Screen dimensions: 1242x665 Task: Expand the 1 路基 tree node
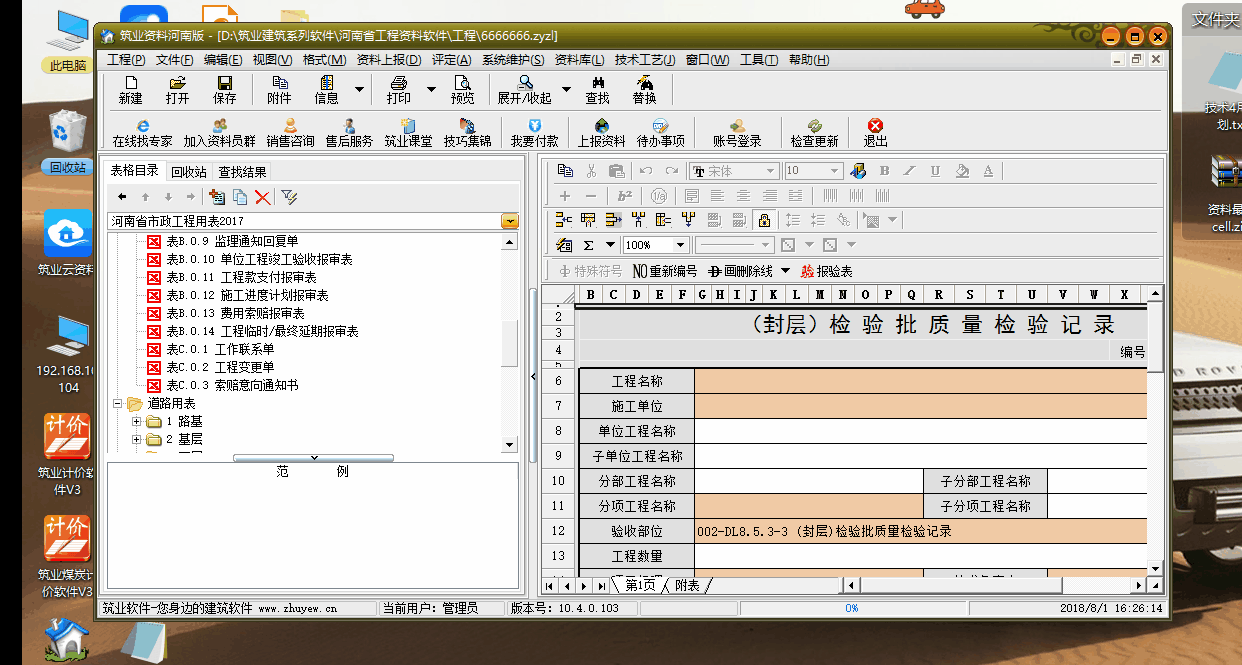tap(136, 422)
